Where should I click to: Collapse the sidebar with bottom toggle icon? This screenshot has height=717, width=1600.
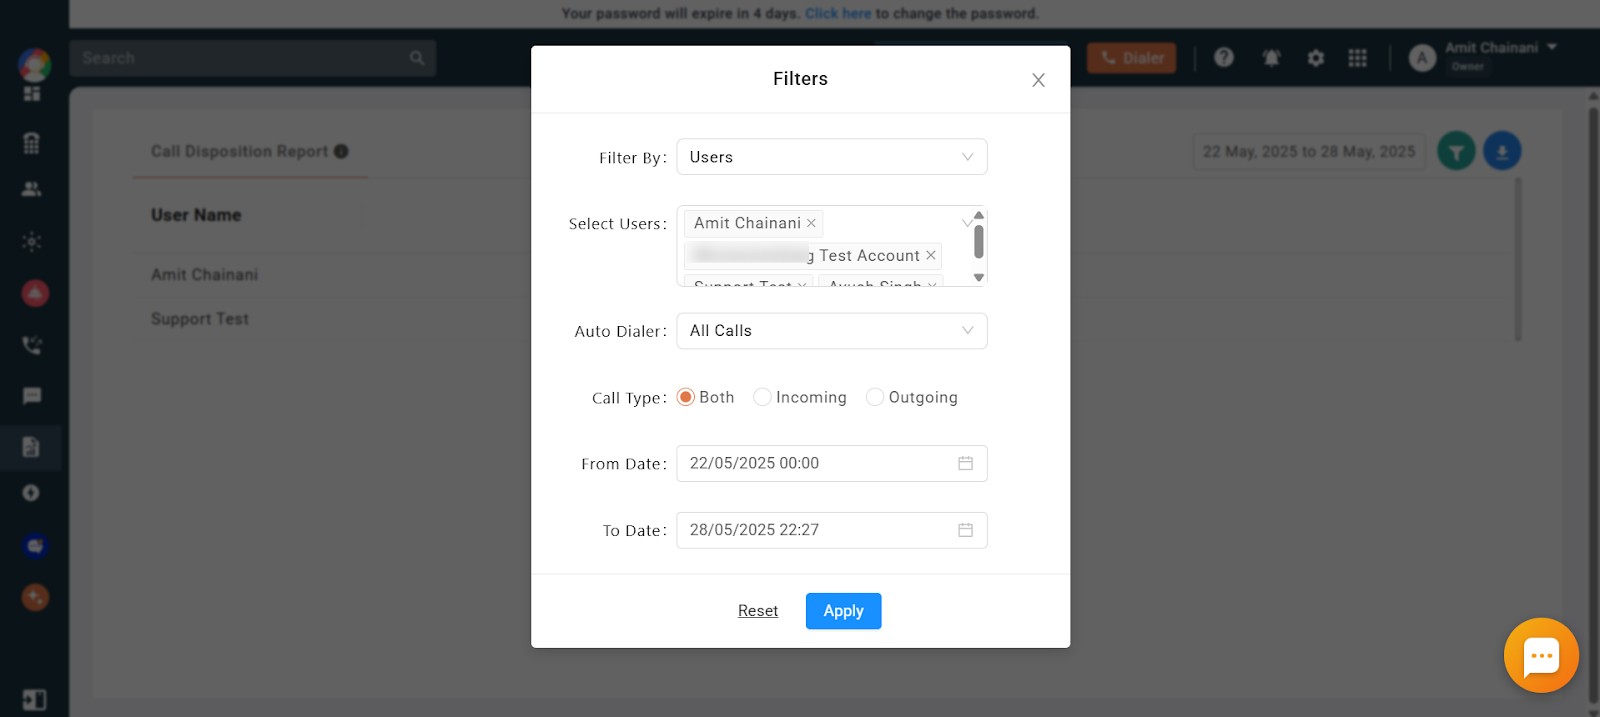(34, 700)
